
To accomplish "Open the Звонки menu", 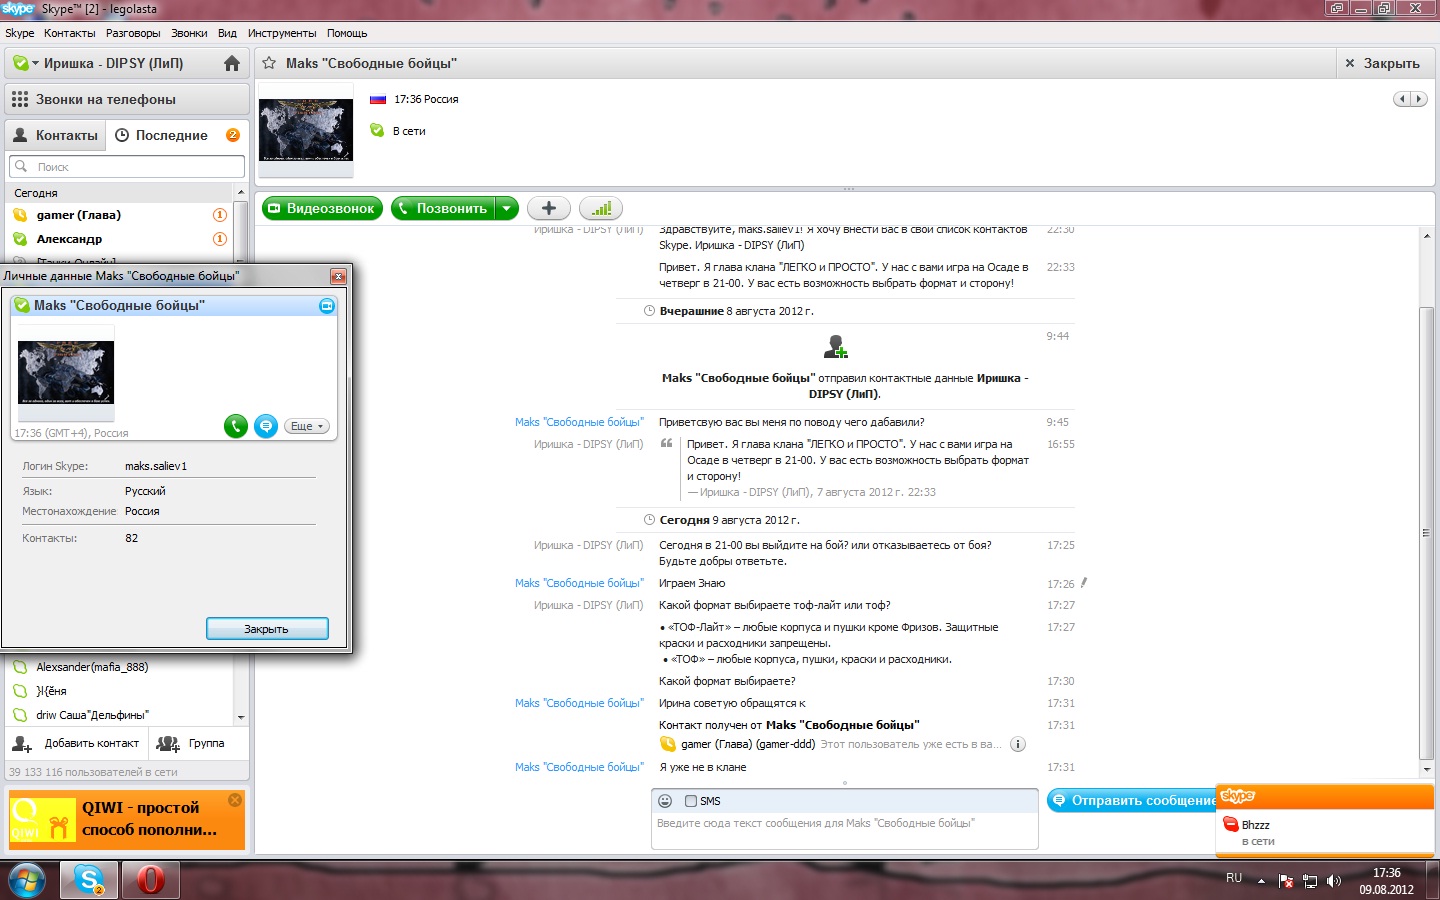I will (x=189, y=33).
